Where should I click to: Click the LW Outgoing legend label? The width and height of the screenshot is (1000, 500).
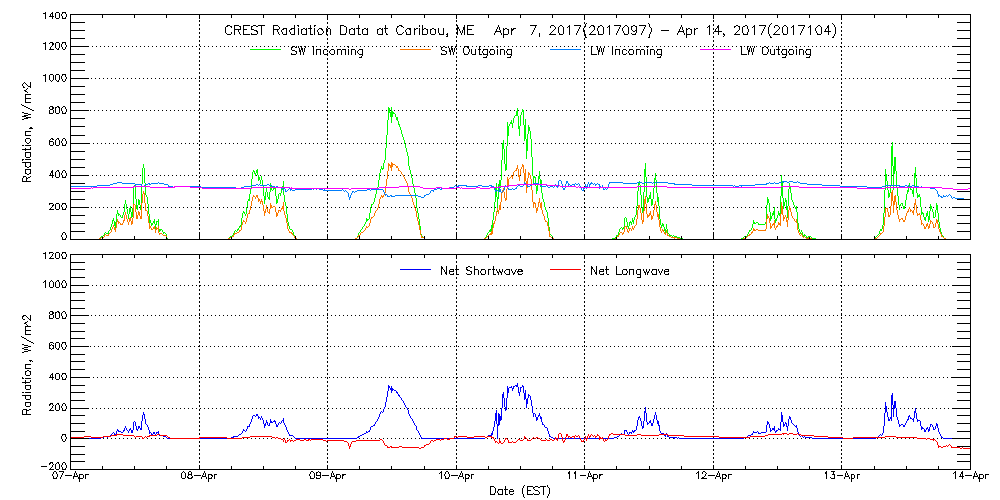[775, 51]
